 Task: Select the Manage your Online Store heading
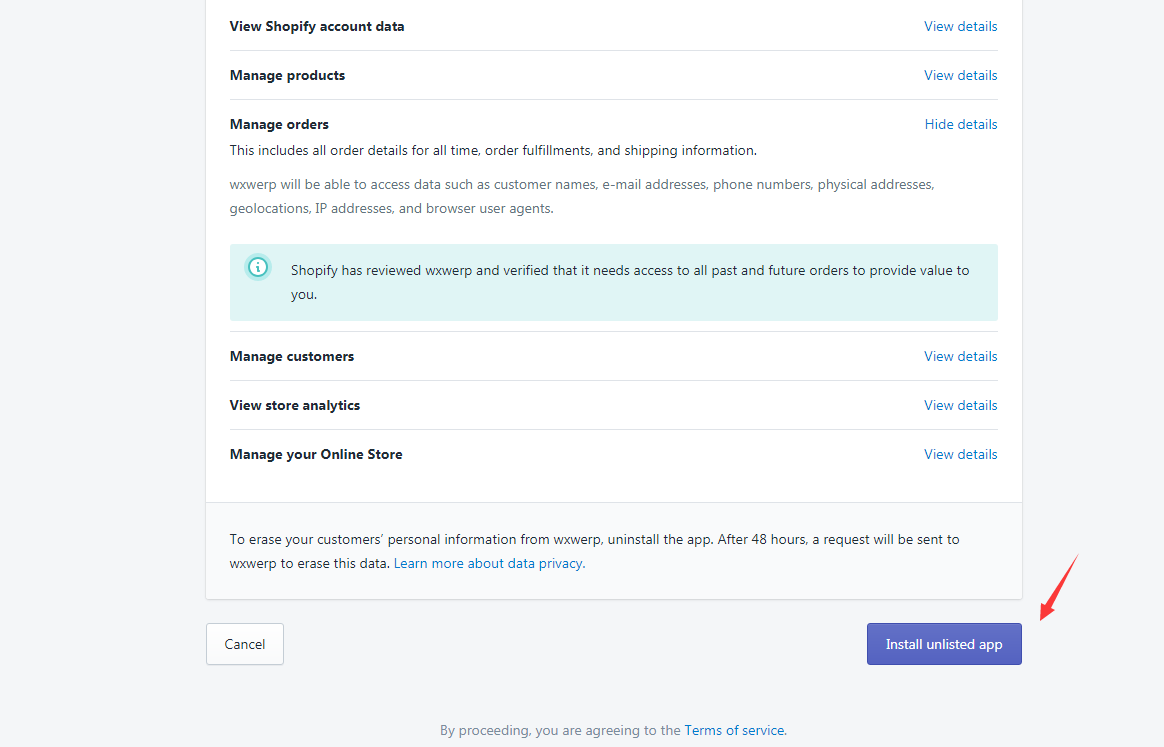tap(316, 454)
